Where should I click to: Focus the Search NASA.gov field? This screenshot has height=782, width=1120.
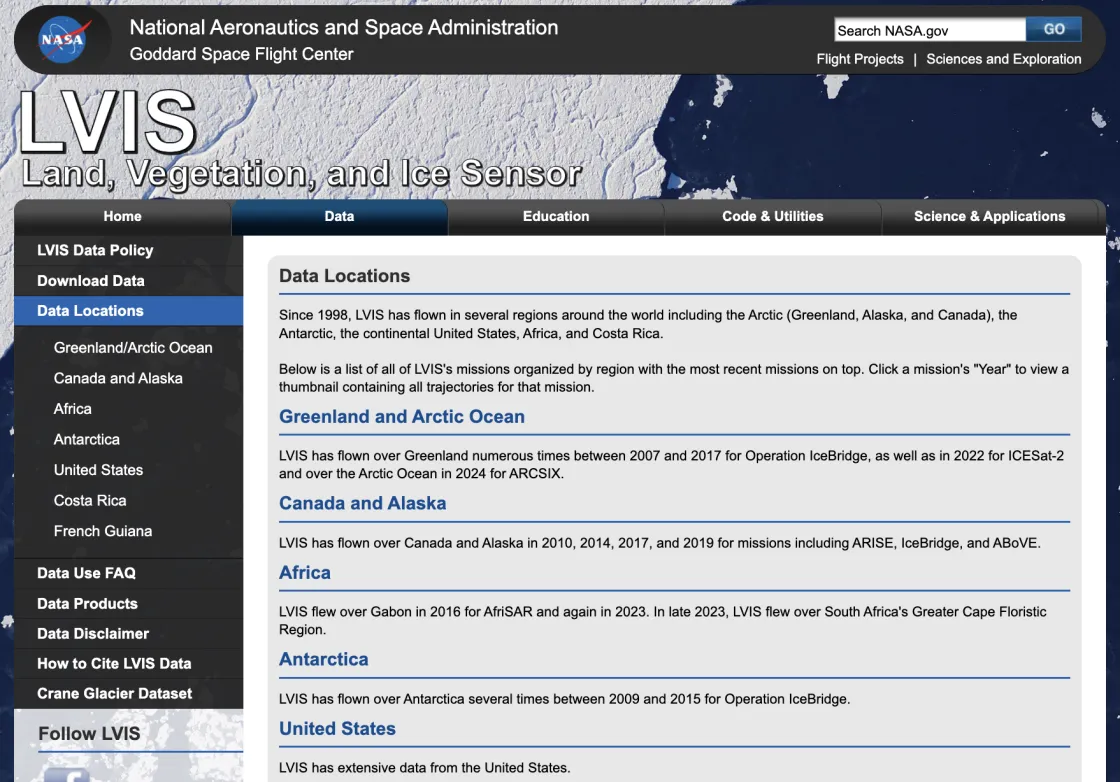929,30
